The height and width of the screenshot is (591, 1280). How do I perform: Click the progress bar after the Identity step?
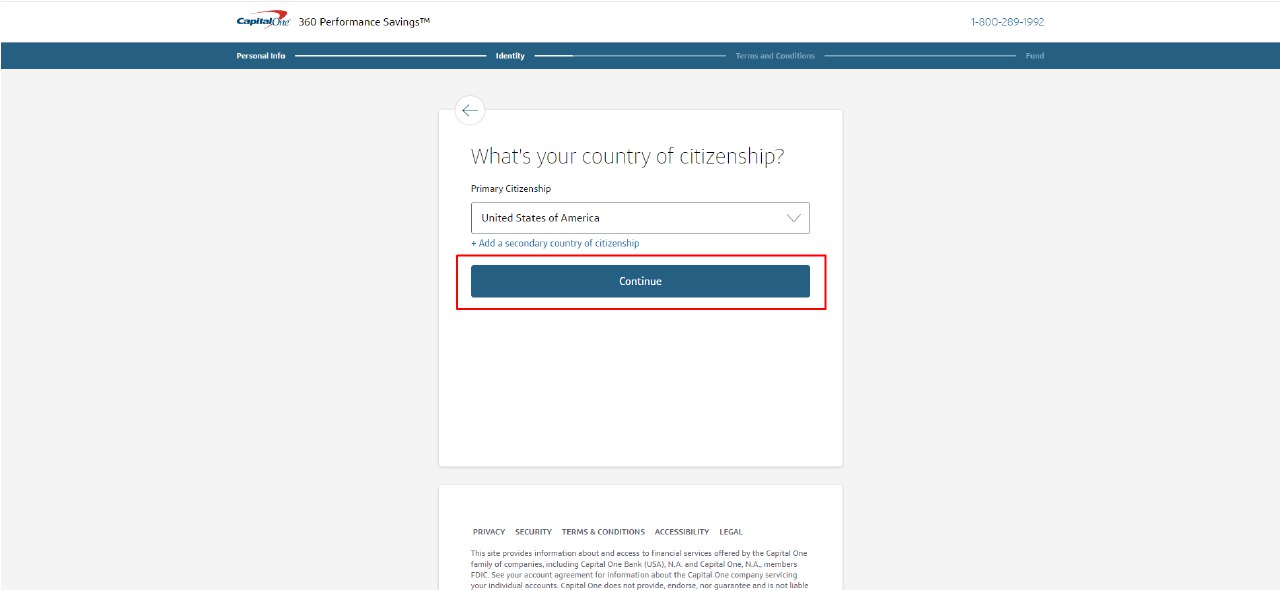tap(630, 56)
